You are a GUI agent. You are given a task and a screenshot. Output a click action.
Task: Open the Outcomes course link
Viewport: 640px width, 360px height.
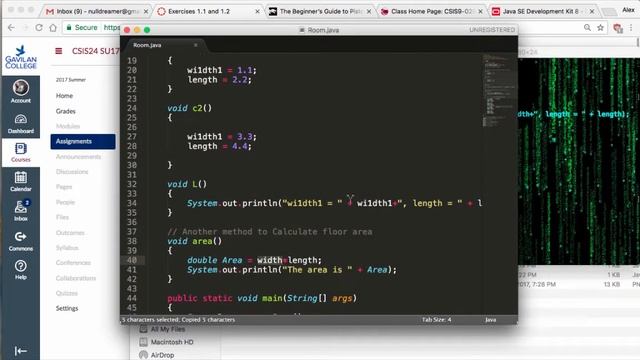[70, 233]
